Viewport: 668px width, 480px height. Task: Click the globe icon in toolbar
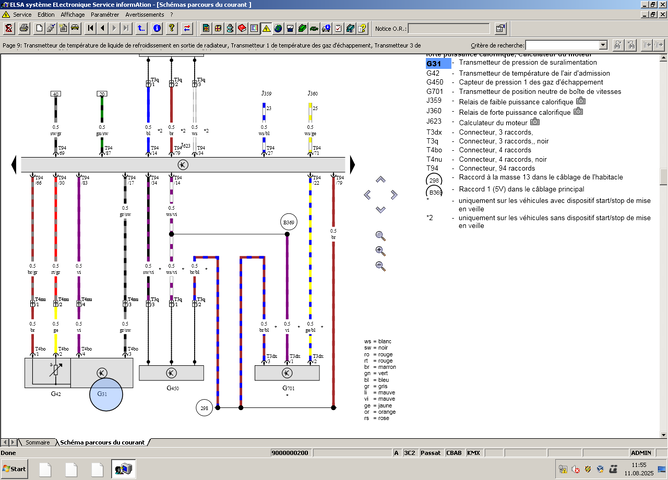point(278,29)
